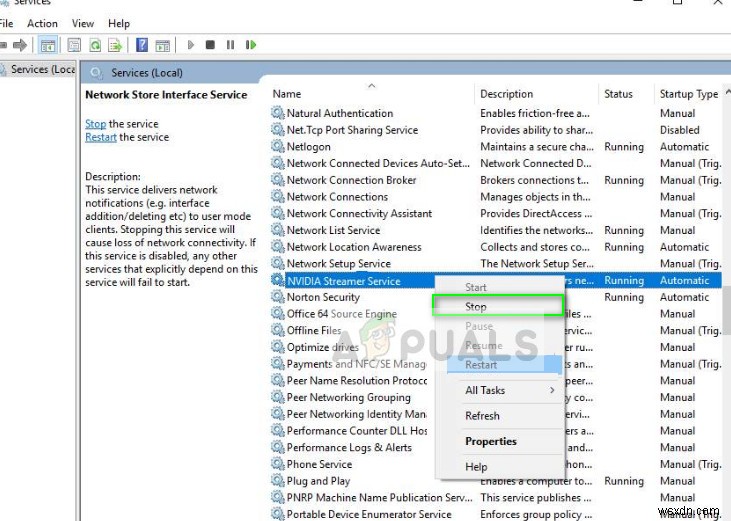The image size is (731, 521).
Task: Click the gear icon beside Norton Security
Action: click(278, 296)
